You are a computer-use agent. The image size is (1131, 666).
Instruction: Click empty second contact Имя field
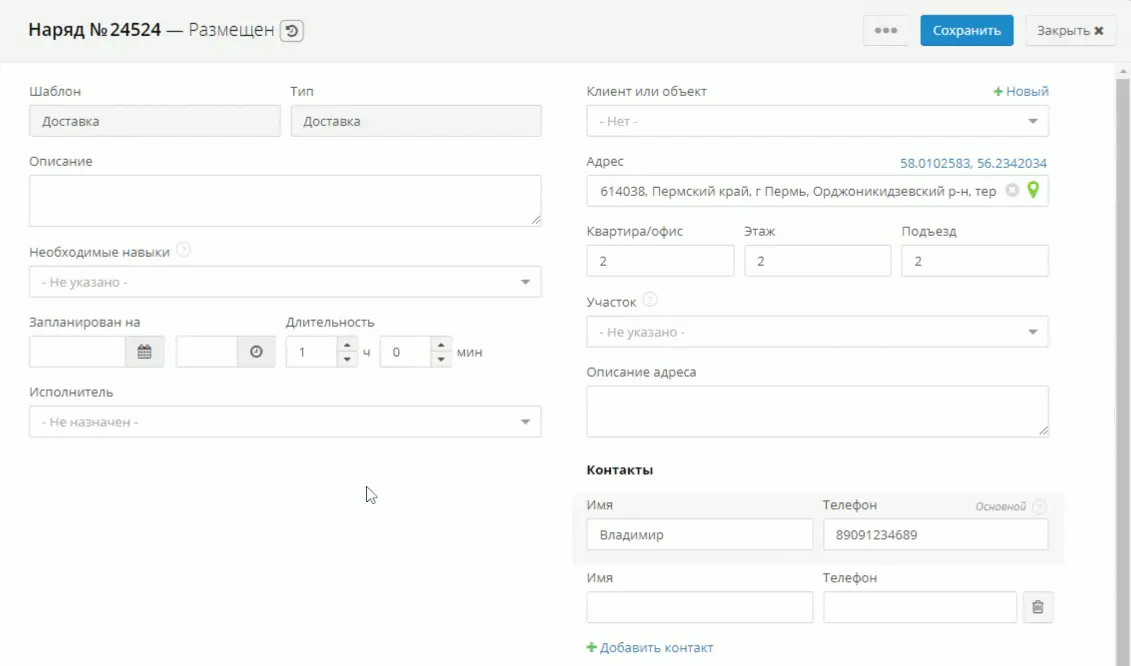pyautogui.click(x=700, y=608)
